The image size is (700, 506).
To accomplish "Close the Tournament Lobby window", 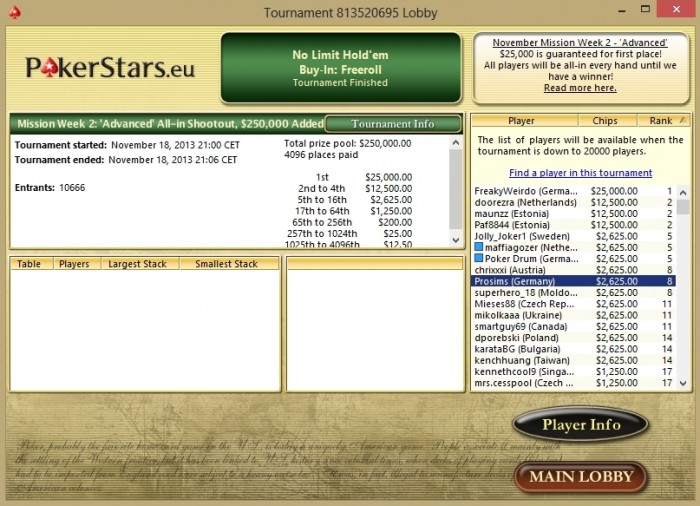I will (x=676, y=9).
